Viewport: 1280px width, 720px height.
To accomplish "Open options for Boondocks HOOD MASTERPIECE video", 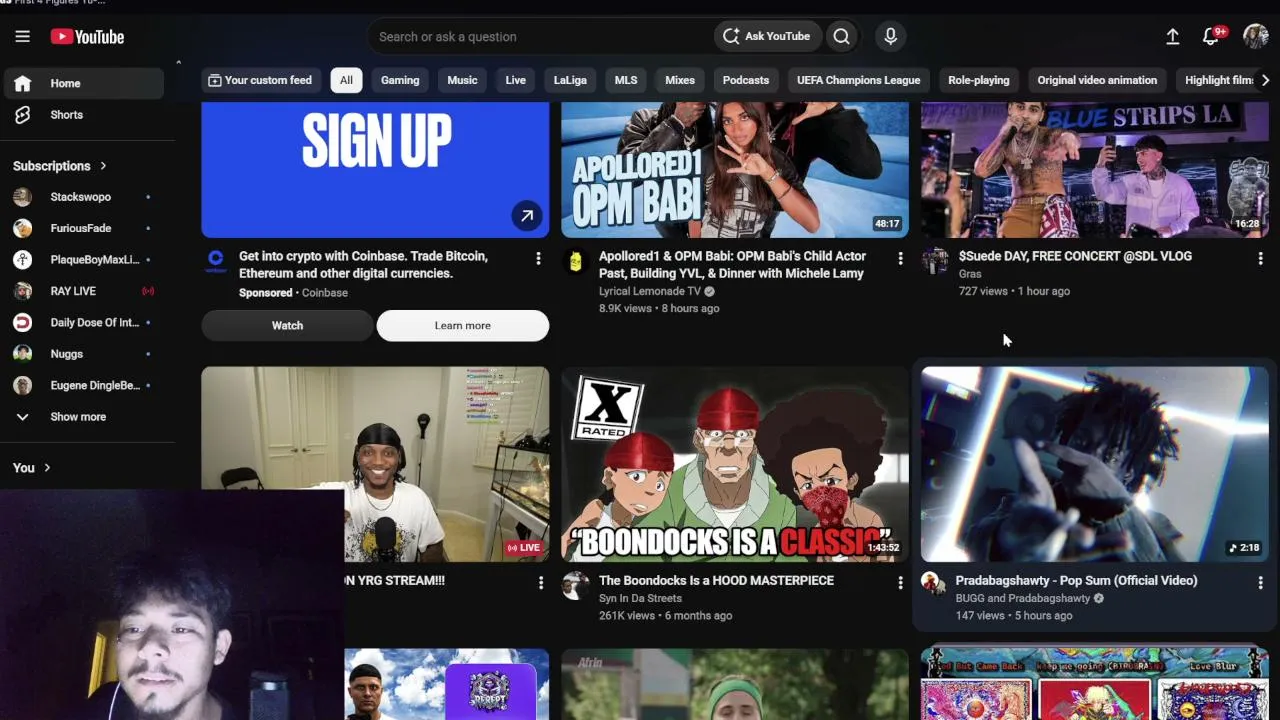I will [900, 583].
